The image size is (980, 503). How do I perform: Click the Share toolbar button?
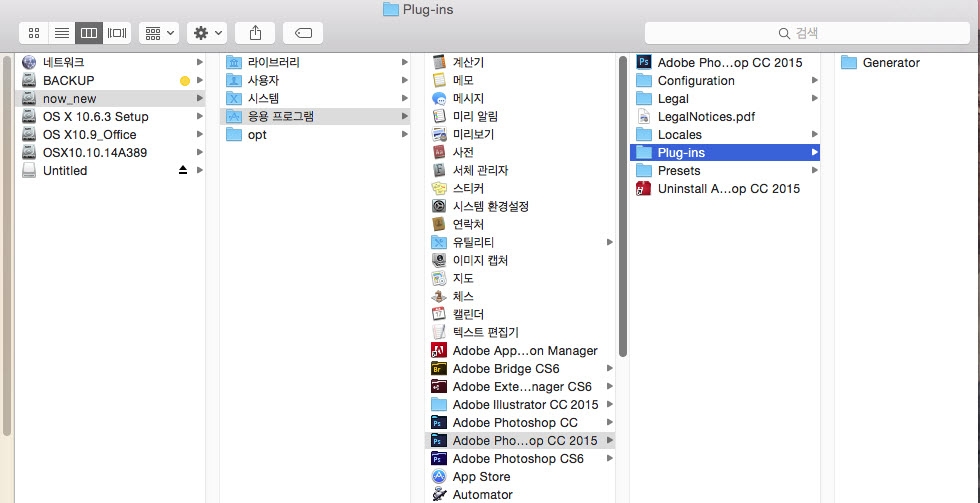[255, 33]
